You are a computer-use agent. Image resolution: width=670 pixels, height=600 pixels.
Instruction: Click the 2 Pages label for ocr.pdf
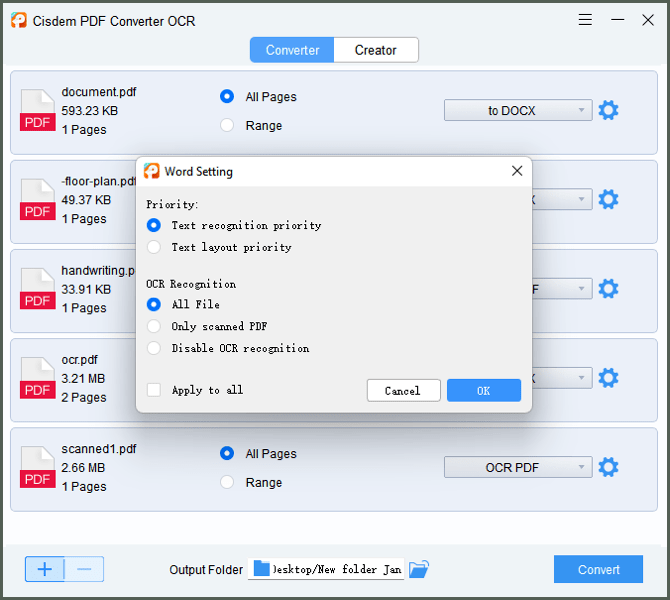(84, 397)
